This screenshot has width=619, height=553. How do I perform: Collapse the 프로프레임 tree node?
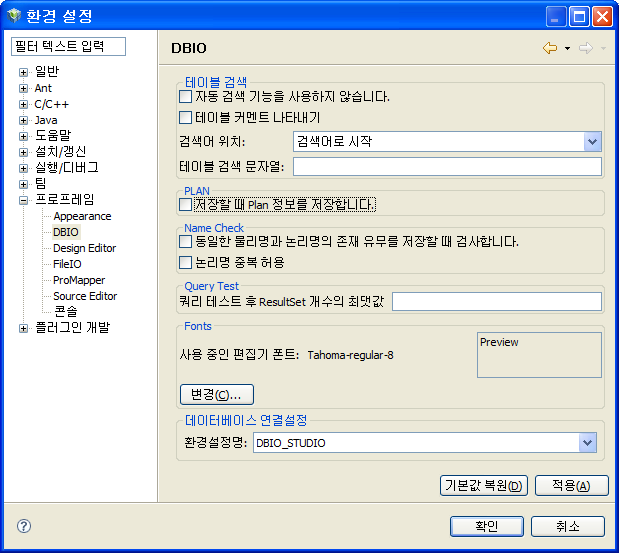(x=24, y=200)
